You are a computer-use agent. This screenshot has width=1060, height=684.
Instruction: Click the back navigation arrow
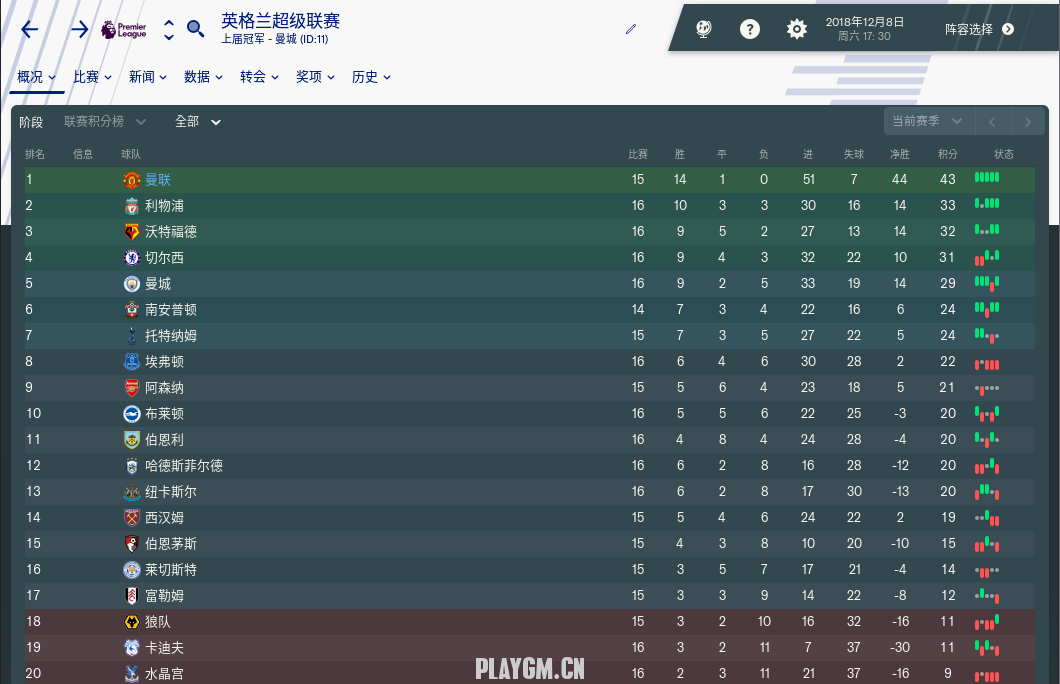click(30, 29)
